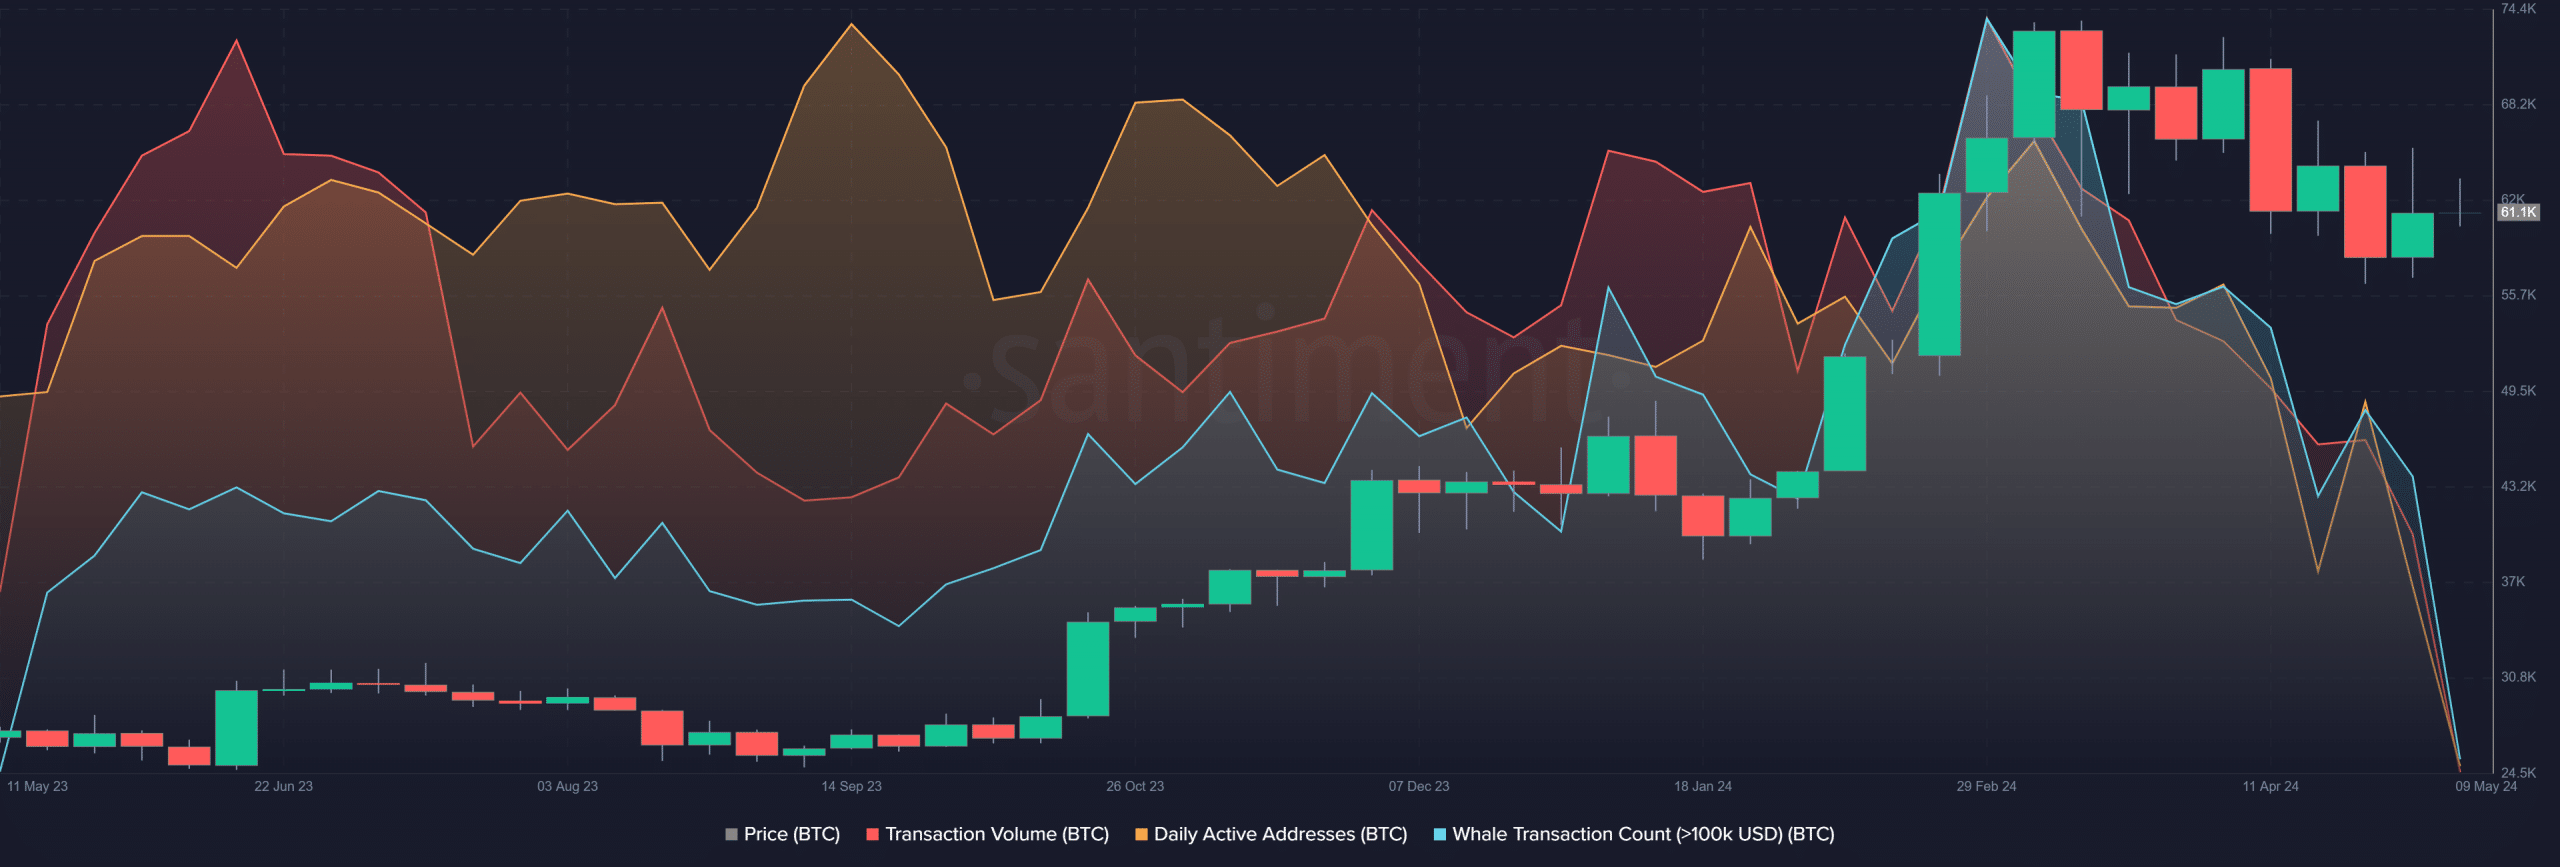Click the 07 Dec 23 date label
The height and width of the screenshot is (867, 2560).
[x=1418, y=786]
